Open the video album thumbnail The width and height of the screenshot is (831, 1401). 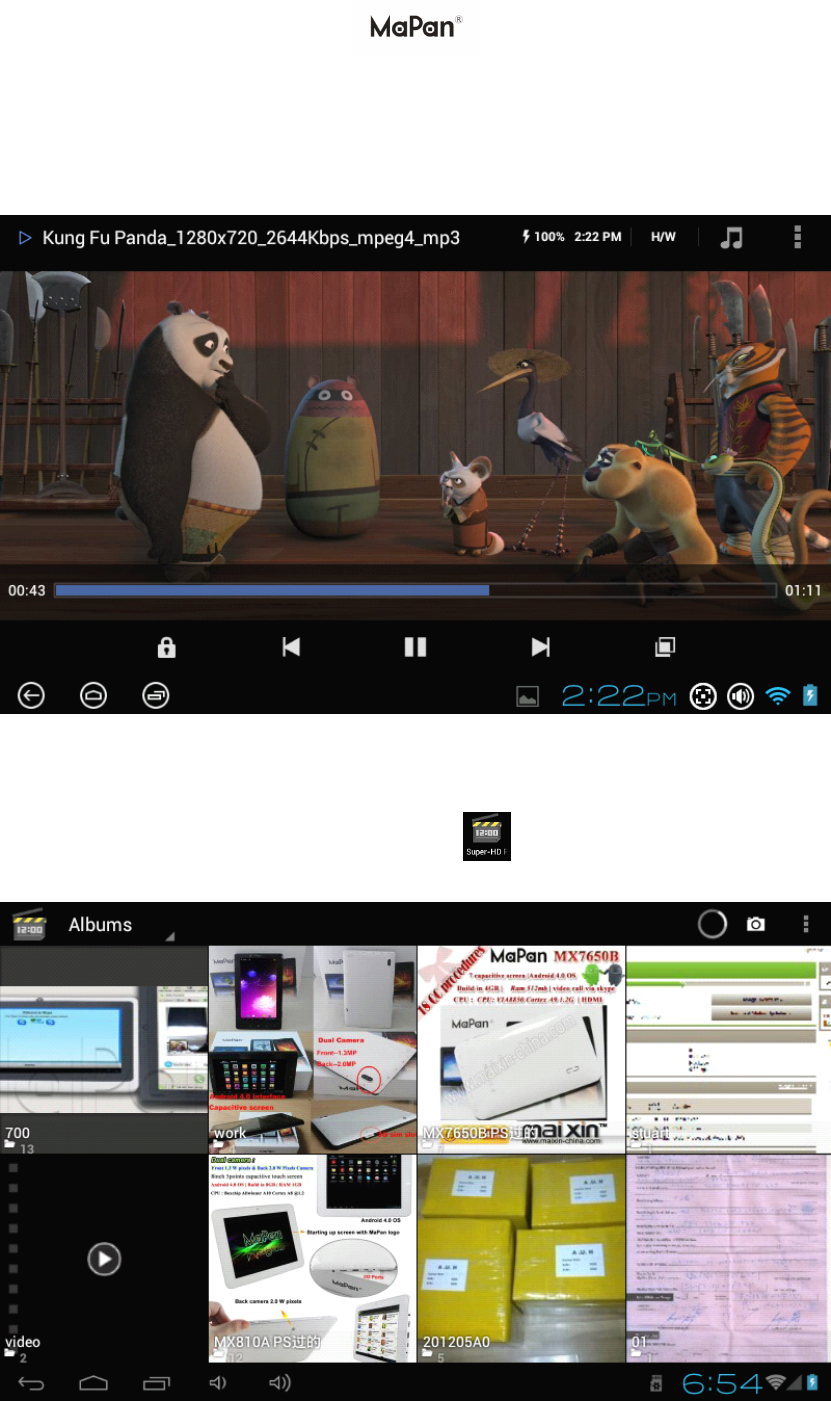104,1259
